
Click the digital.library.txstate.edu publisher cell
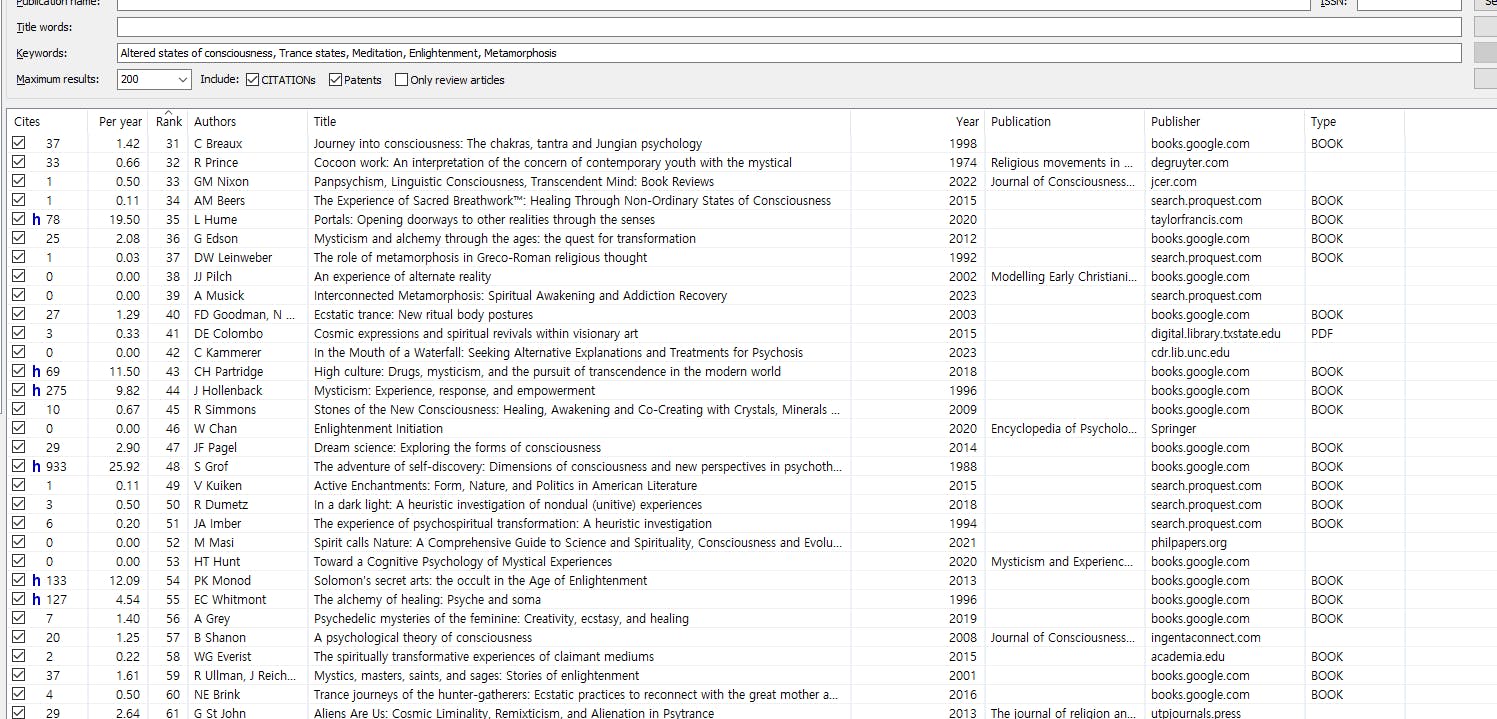pos(1215,334)
